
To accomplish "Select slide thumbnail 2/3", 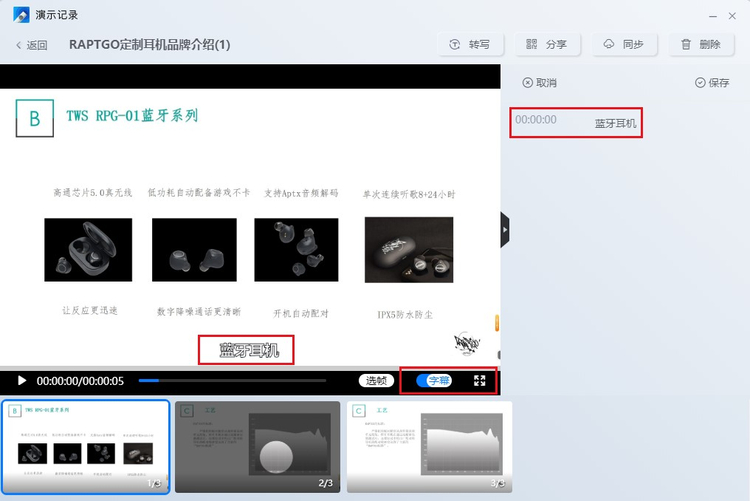I will pos(258,446).
